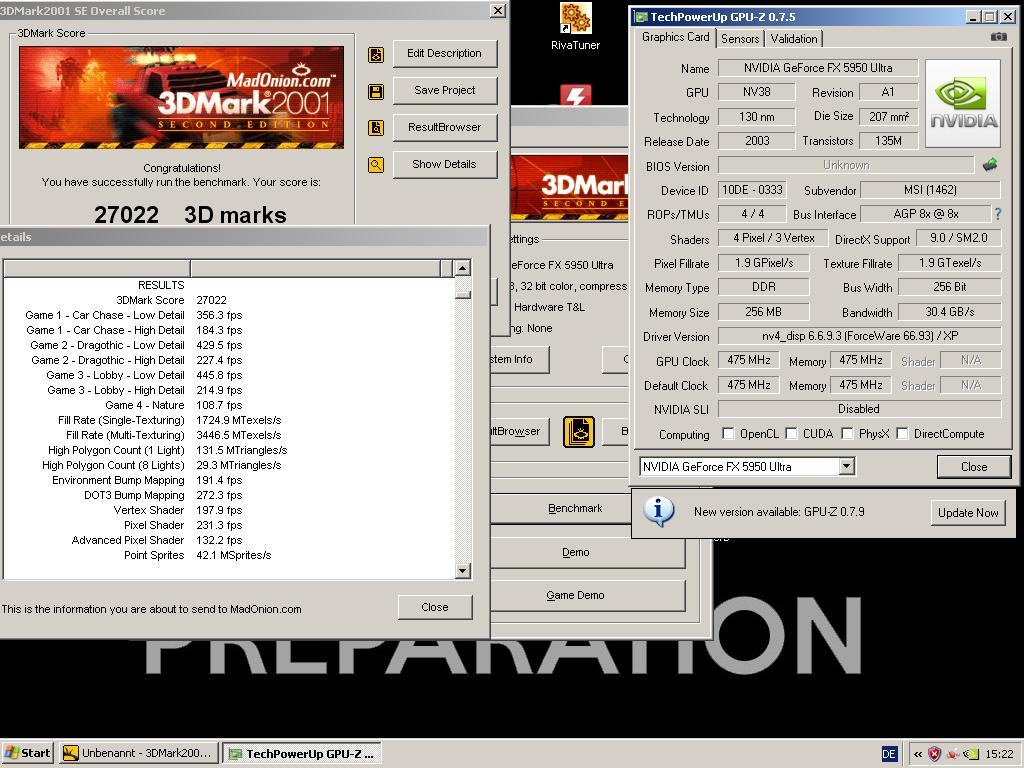
Task: Click the 'NV38' GPU value field
Action: [756, 92]
